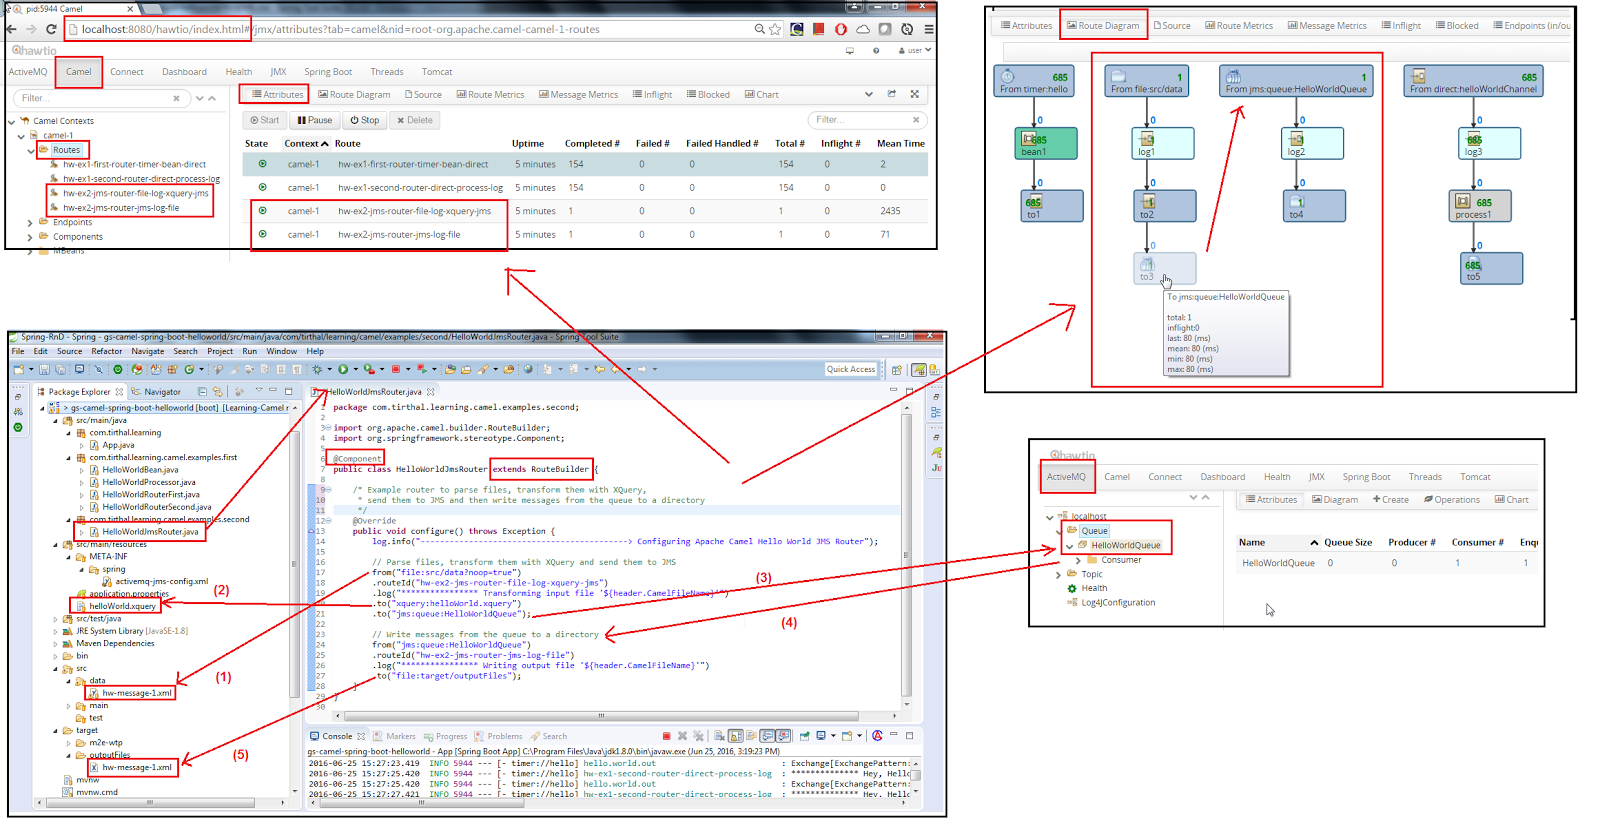Open the Navigate menu in STS
1600x828 pixels.
[x=148, y=351]
